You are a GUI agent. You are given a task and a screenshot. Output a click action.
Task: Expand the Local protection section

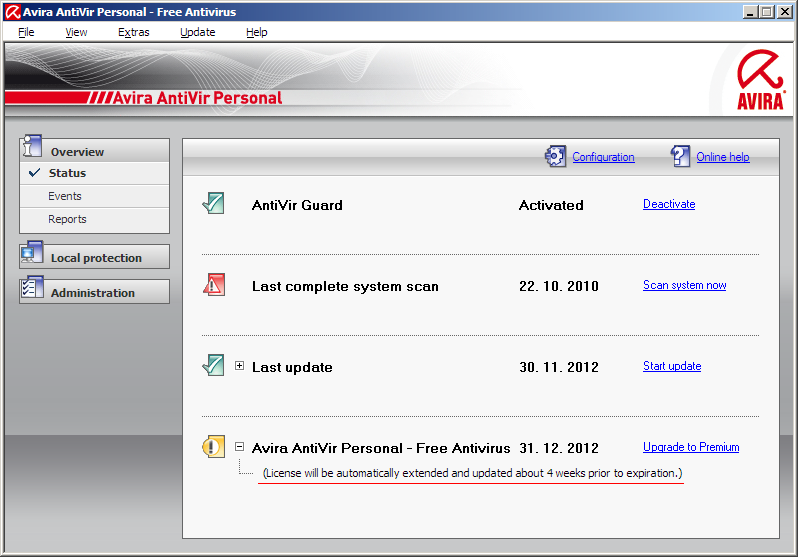(x=95, y=258)
